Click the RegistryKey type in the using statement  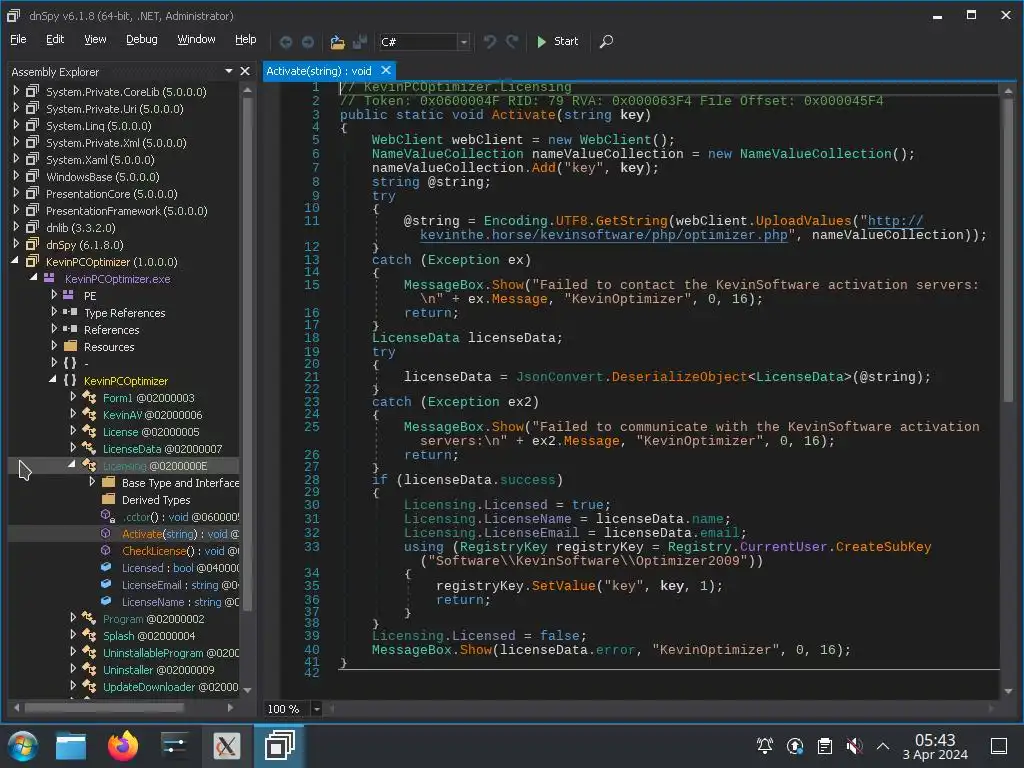[504, 547]
